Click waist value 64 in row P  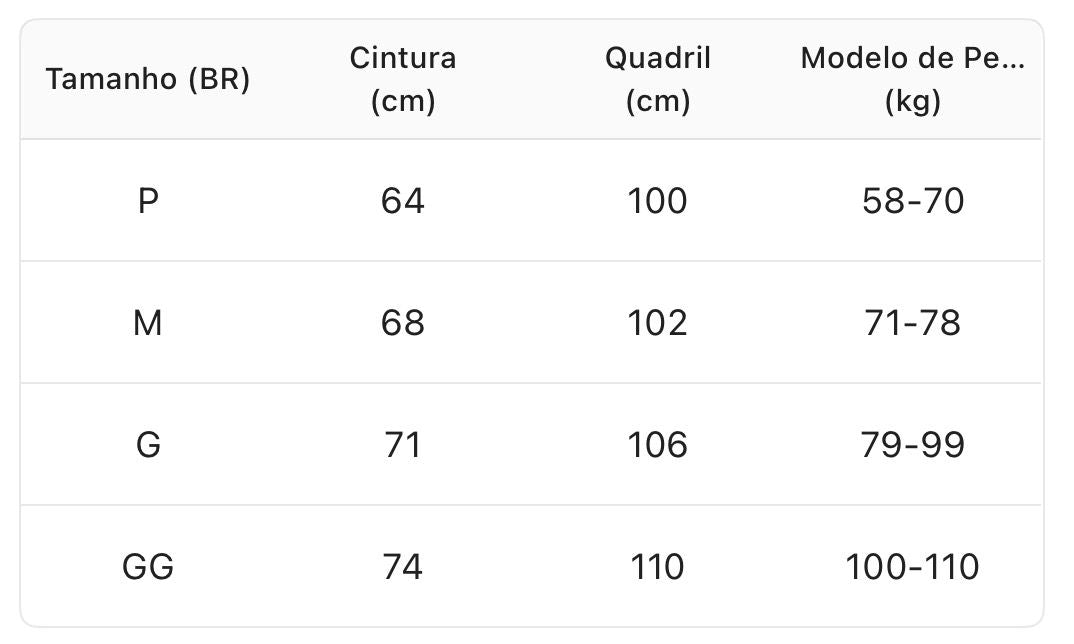coord(403,201)
